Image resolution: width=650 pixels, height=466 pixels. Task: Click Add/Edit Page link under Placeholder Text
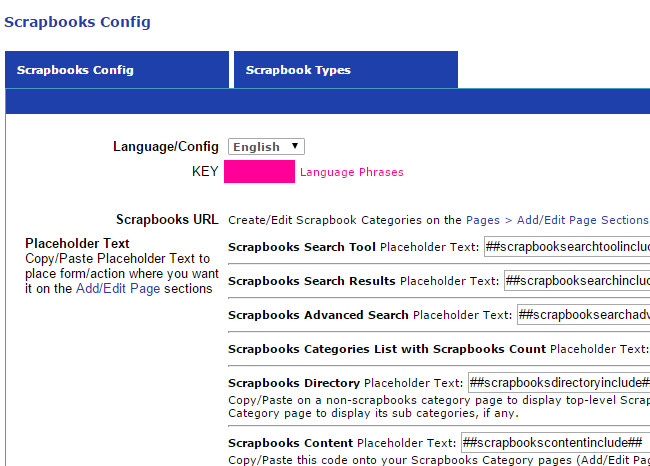[116, 288]
